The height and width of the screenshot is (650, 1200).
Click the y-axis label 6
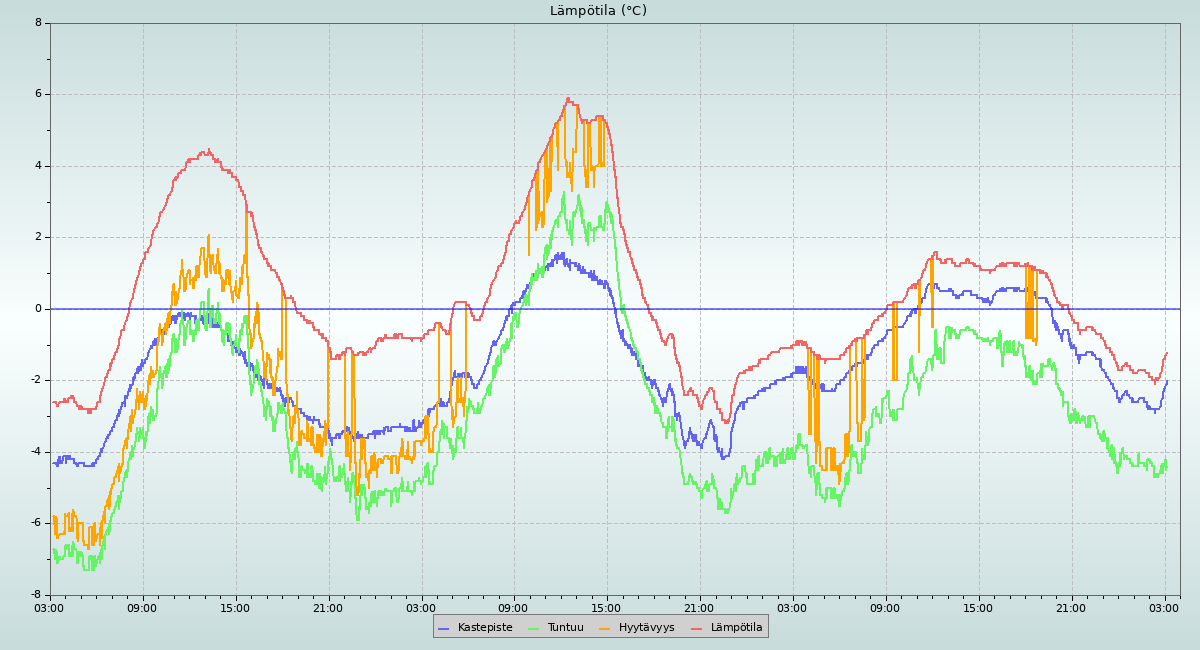(38, 94)
